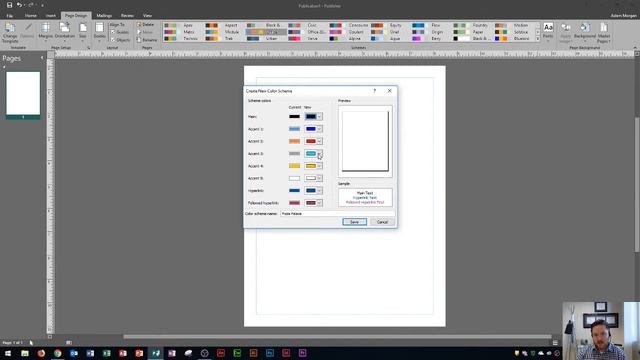
Task: Close the Create New Color Scheme dialog
Action: coord(389,91)
